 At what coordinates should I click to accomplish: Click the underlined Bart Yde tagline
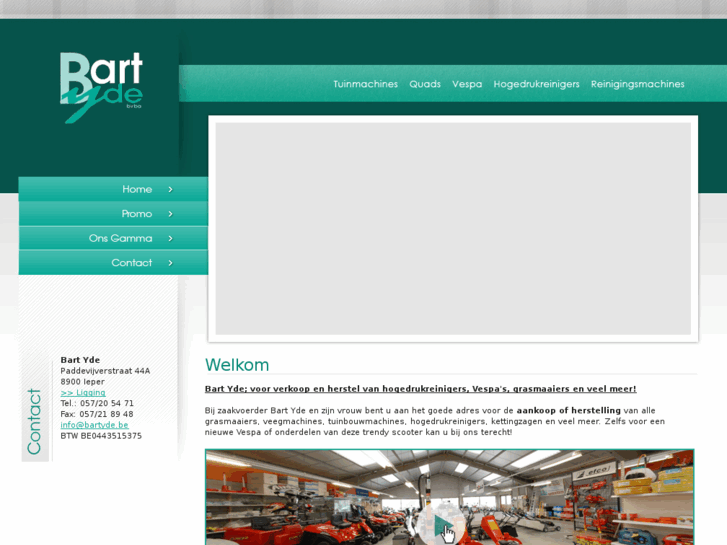(x=421, y=389)
